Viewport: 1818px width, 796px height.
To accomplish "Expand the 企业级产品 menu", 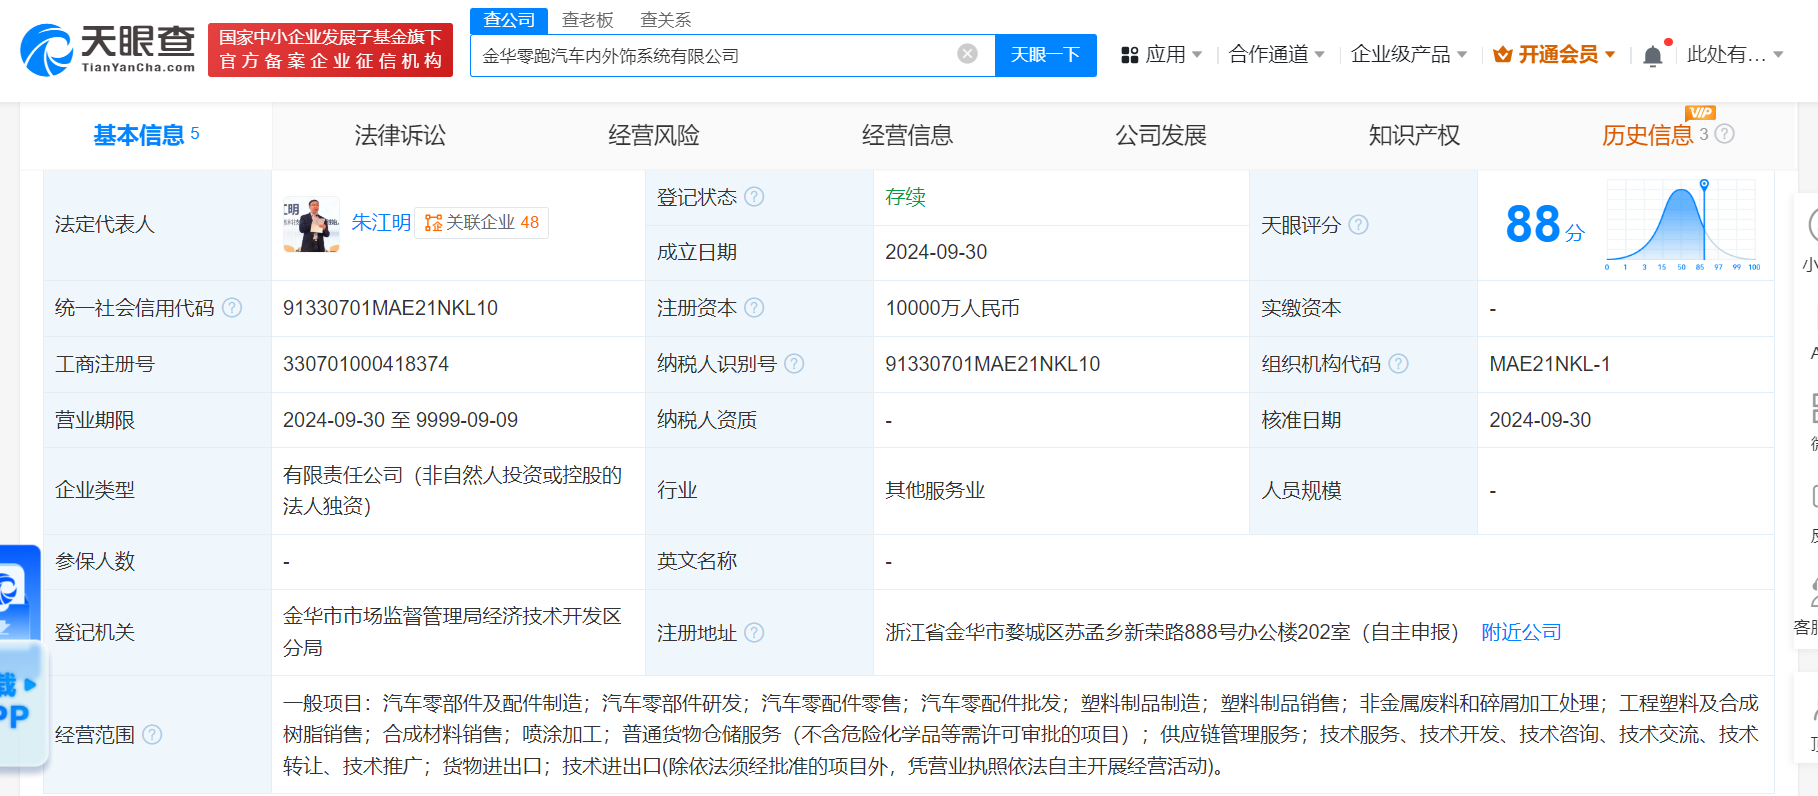I will point(1408,55).
